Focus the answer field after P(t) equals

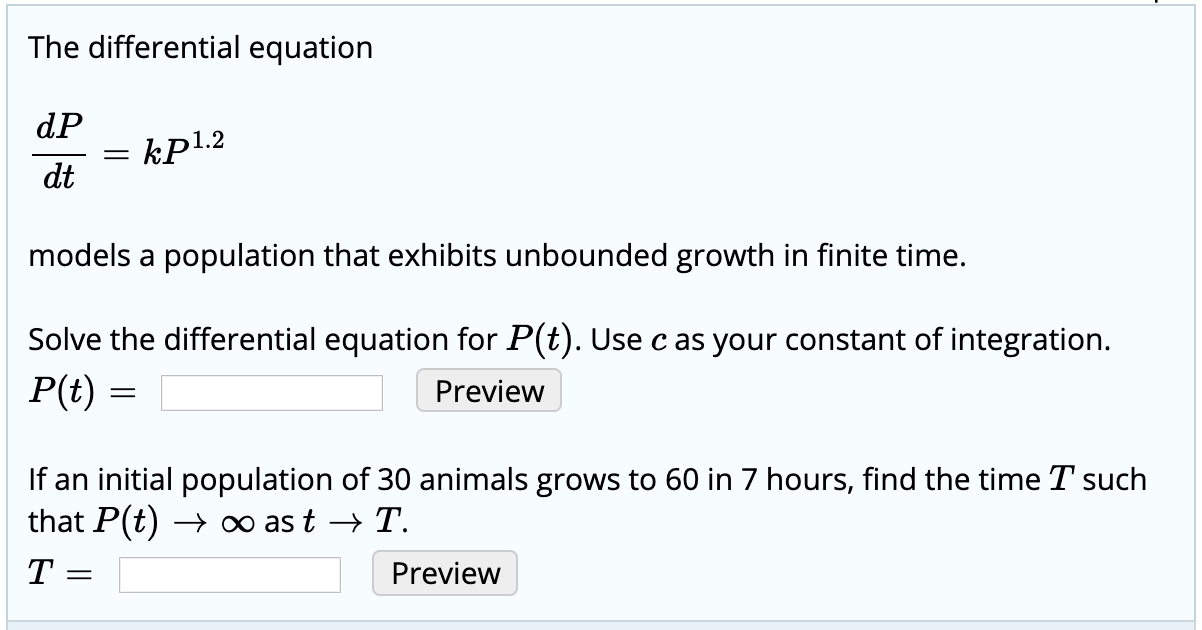tap(272, 394)
